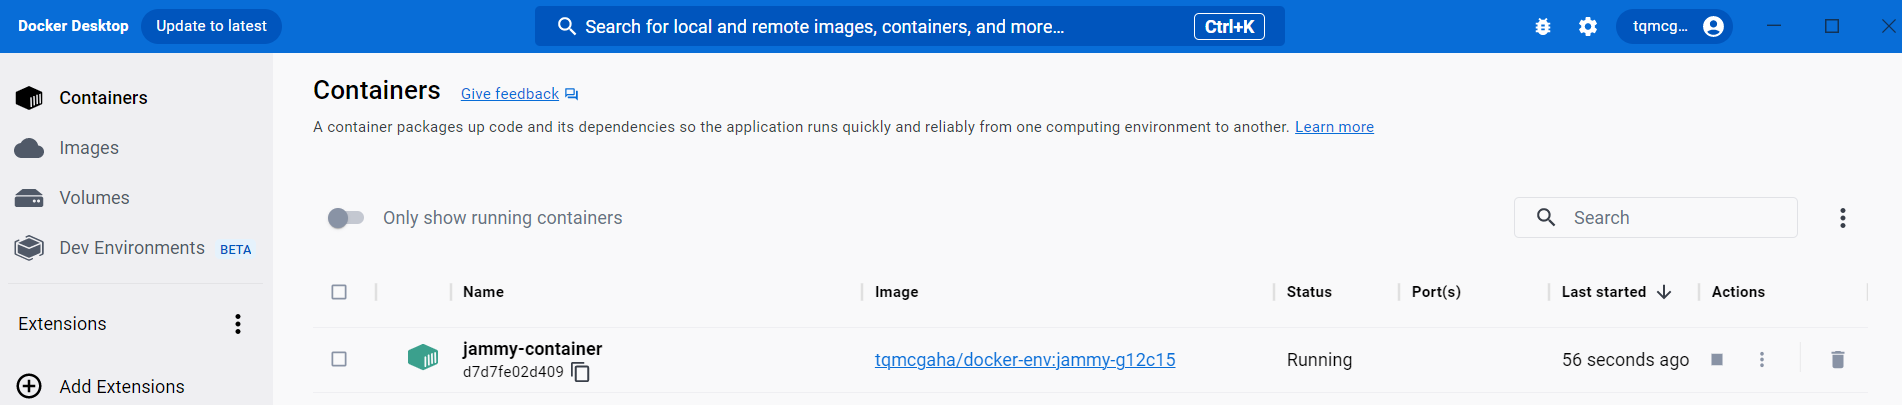This screenshot has height=405, width=1902.
Task: Open the tqmcg account menu
Action: point(1676,27)
